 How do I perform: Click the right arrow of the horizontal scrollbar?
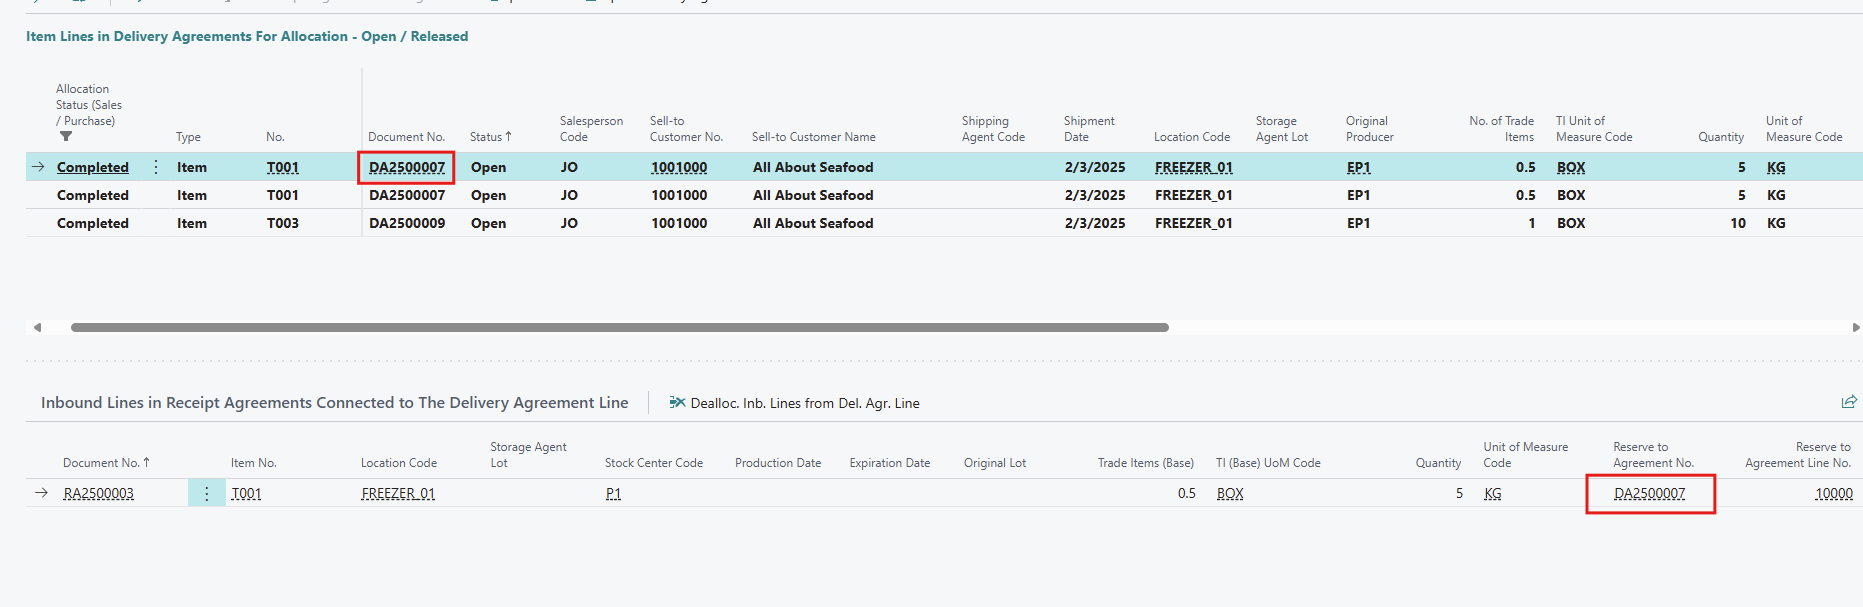[x=1856, y=327]
